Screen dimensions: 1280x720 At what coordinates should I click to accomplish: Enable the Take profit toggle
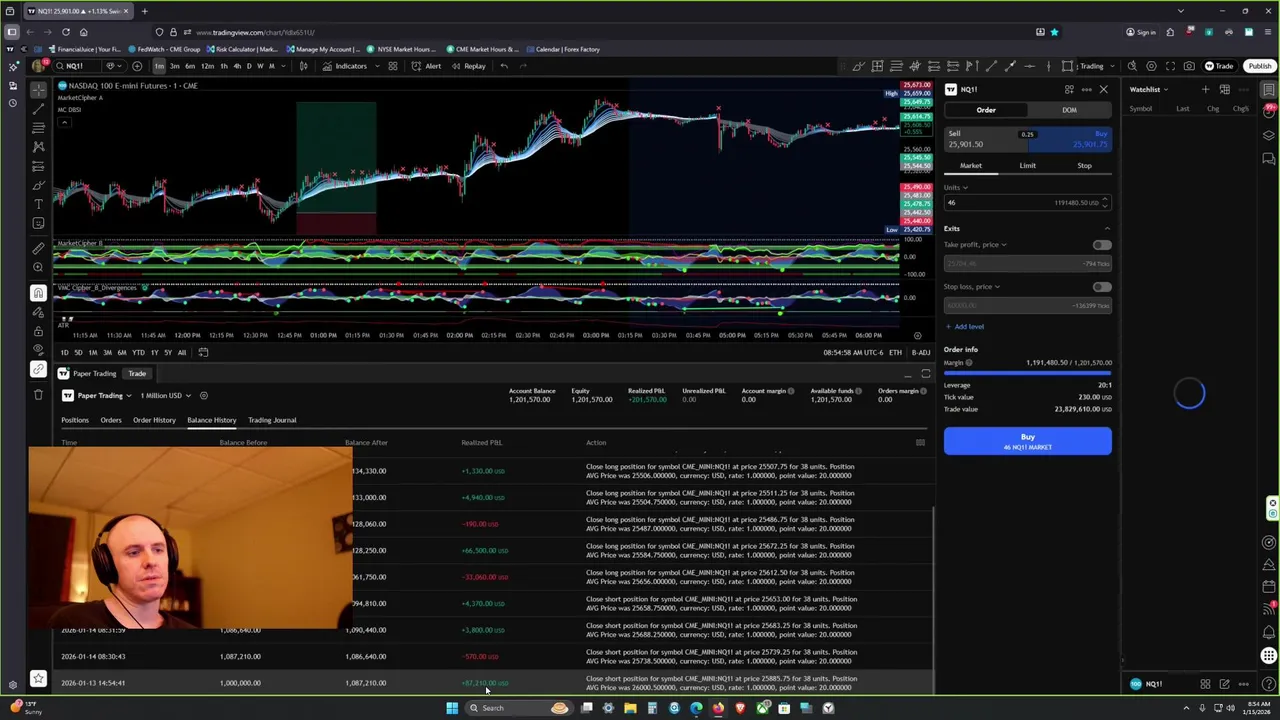point(1101,245)
